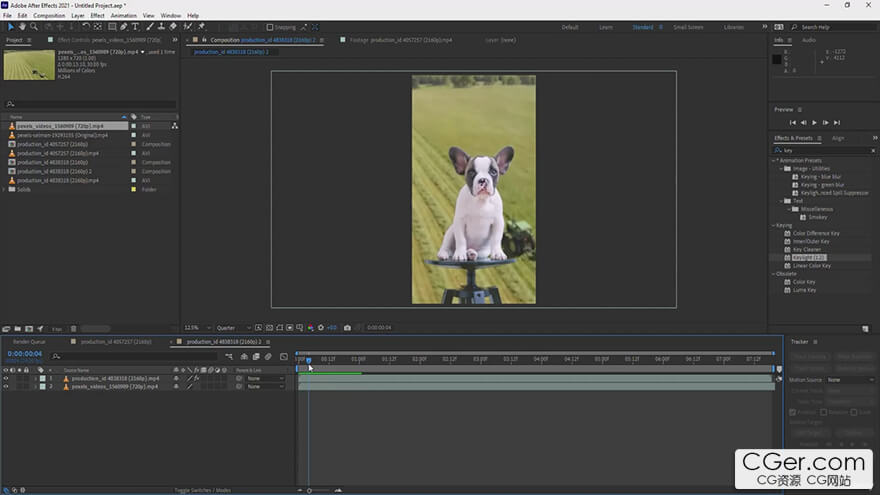Screen dimensions: 880x495
Task: Toggle label color square of layer 1
Action: click(x=43, y=379)
